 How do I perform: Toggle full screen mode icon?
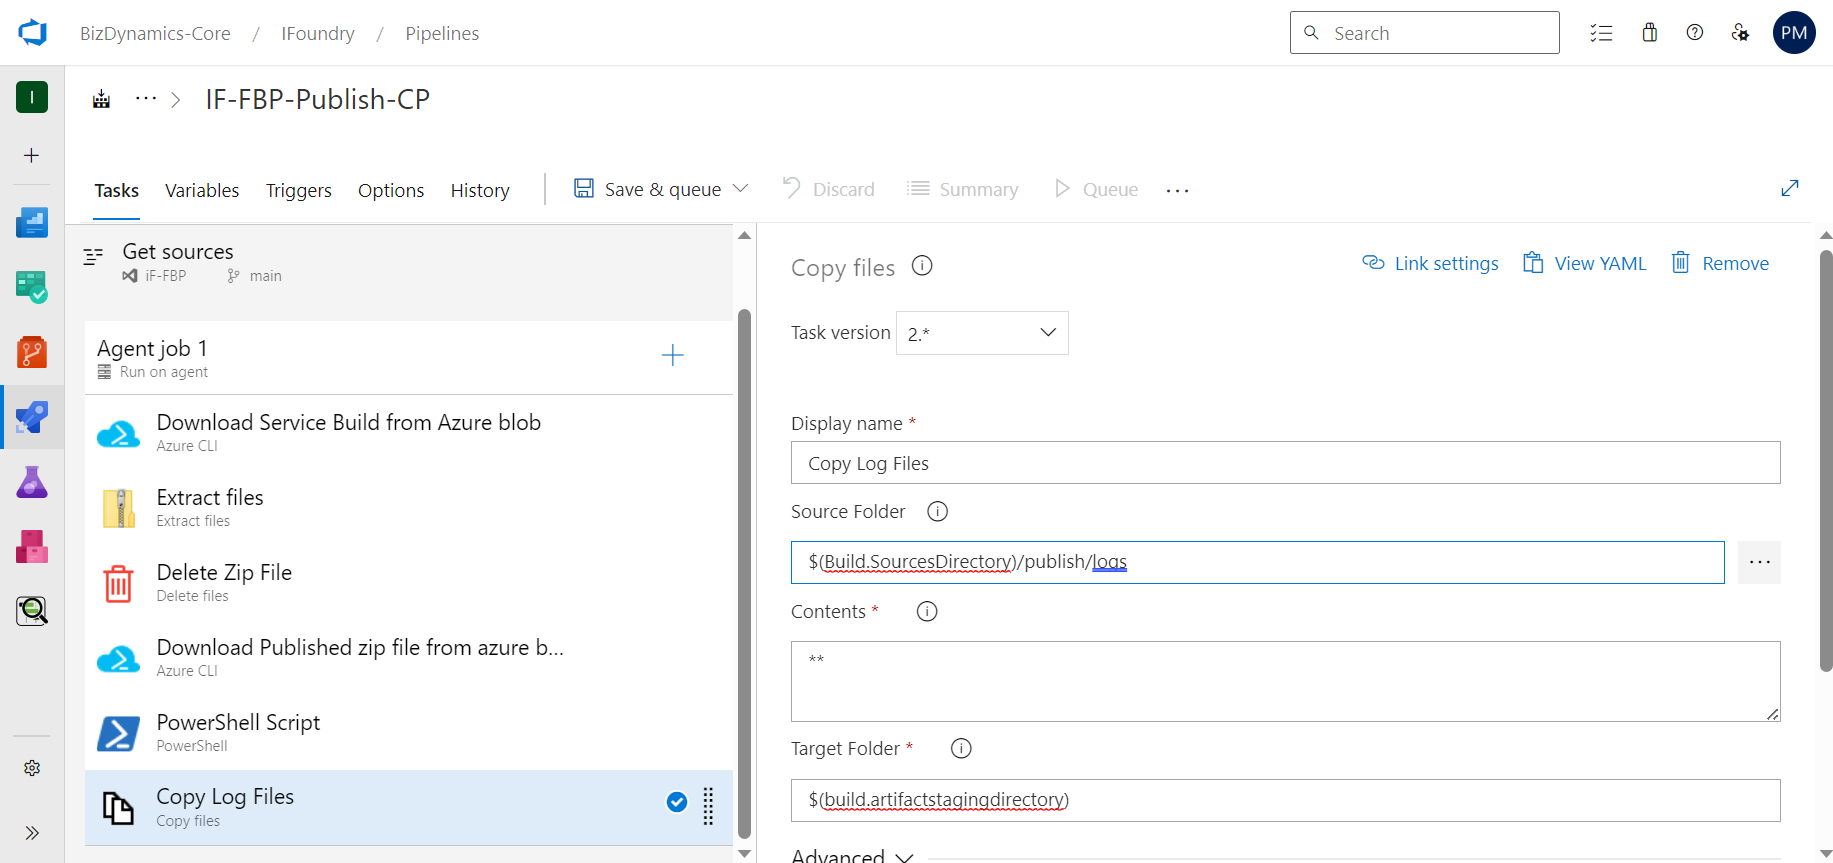pyautogui.click(x=1790, y=188)
